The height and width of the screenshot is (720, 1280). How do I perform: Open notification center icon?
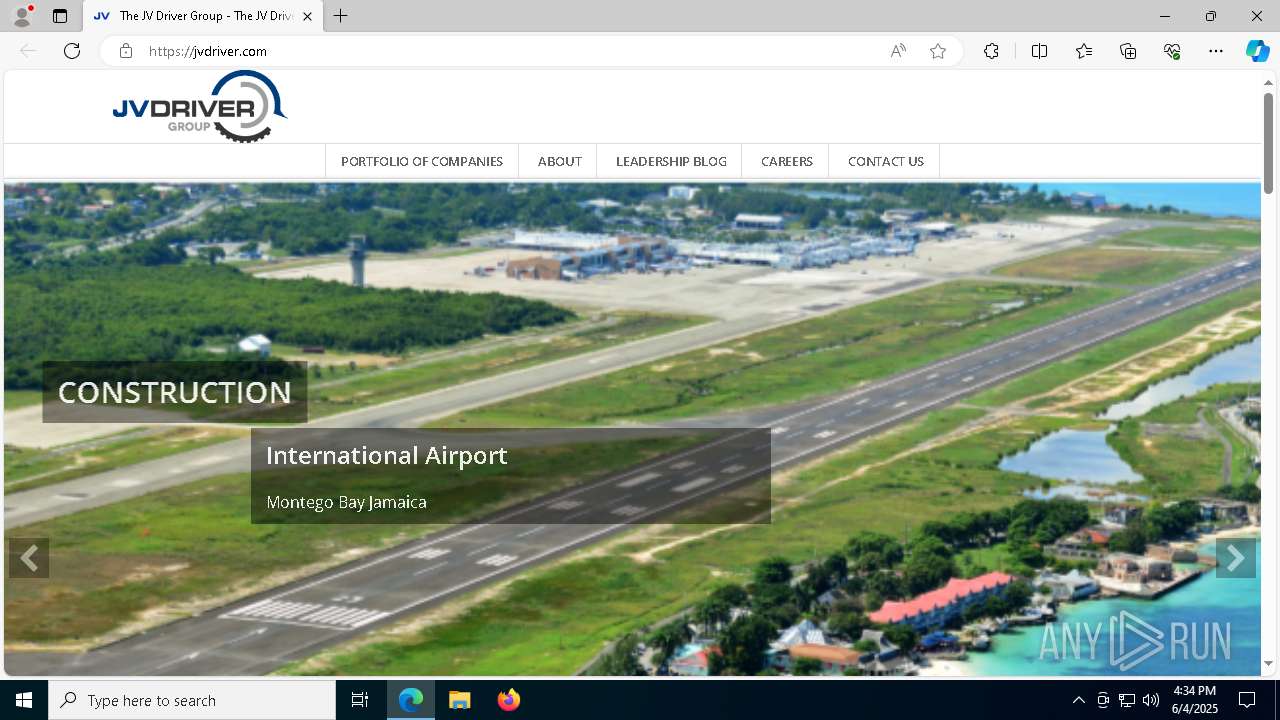pos(1247,700)
